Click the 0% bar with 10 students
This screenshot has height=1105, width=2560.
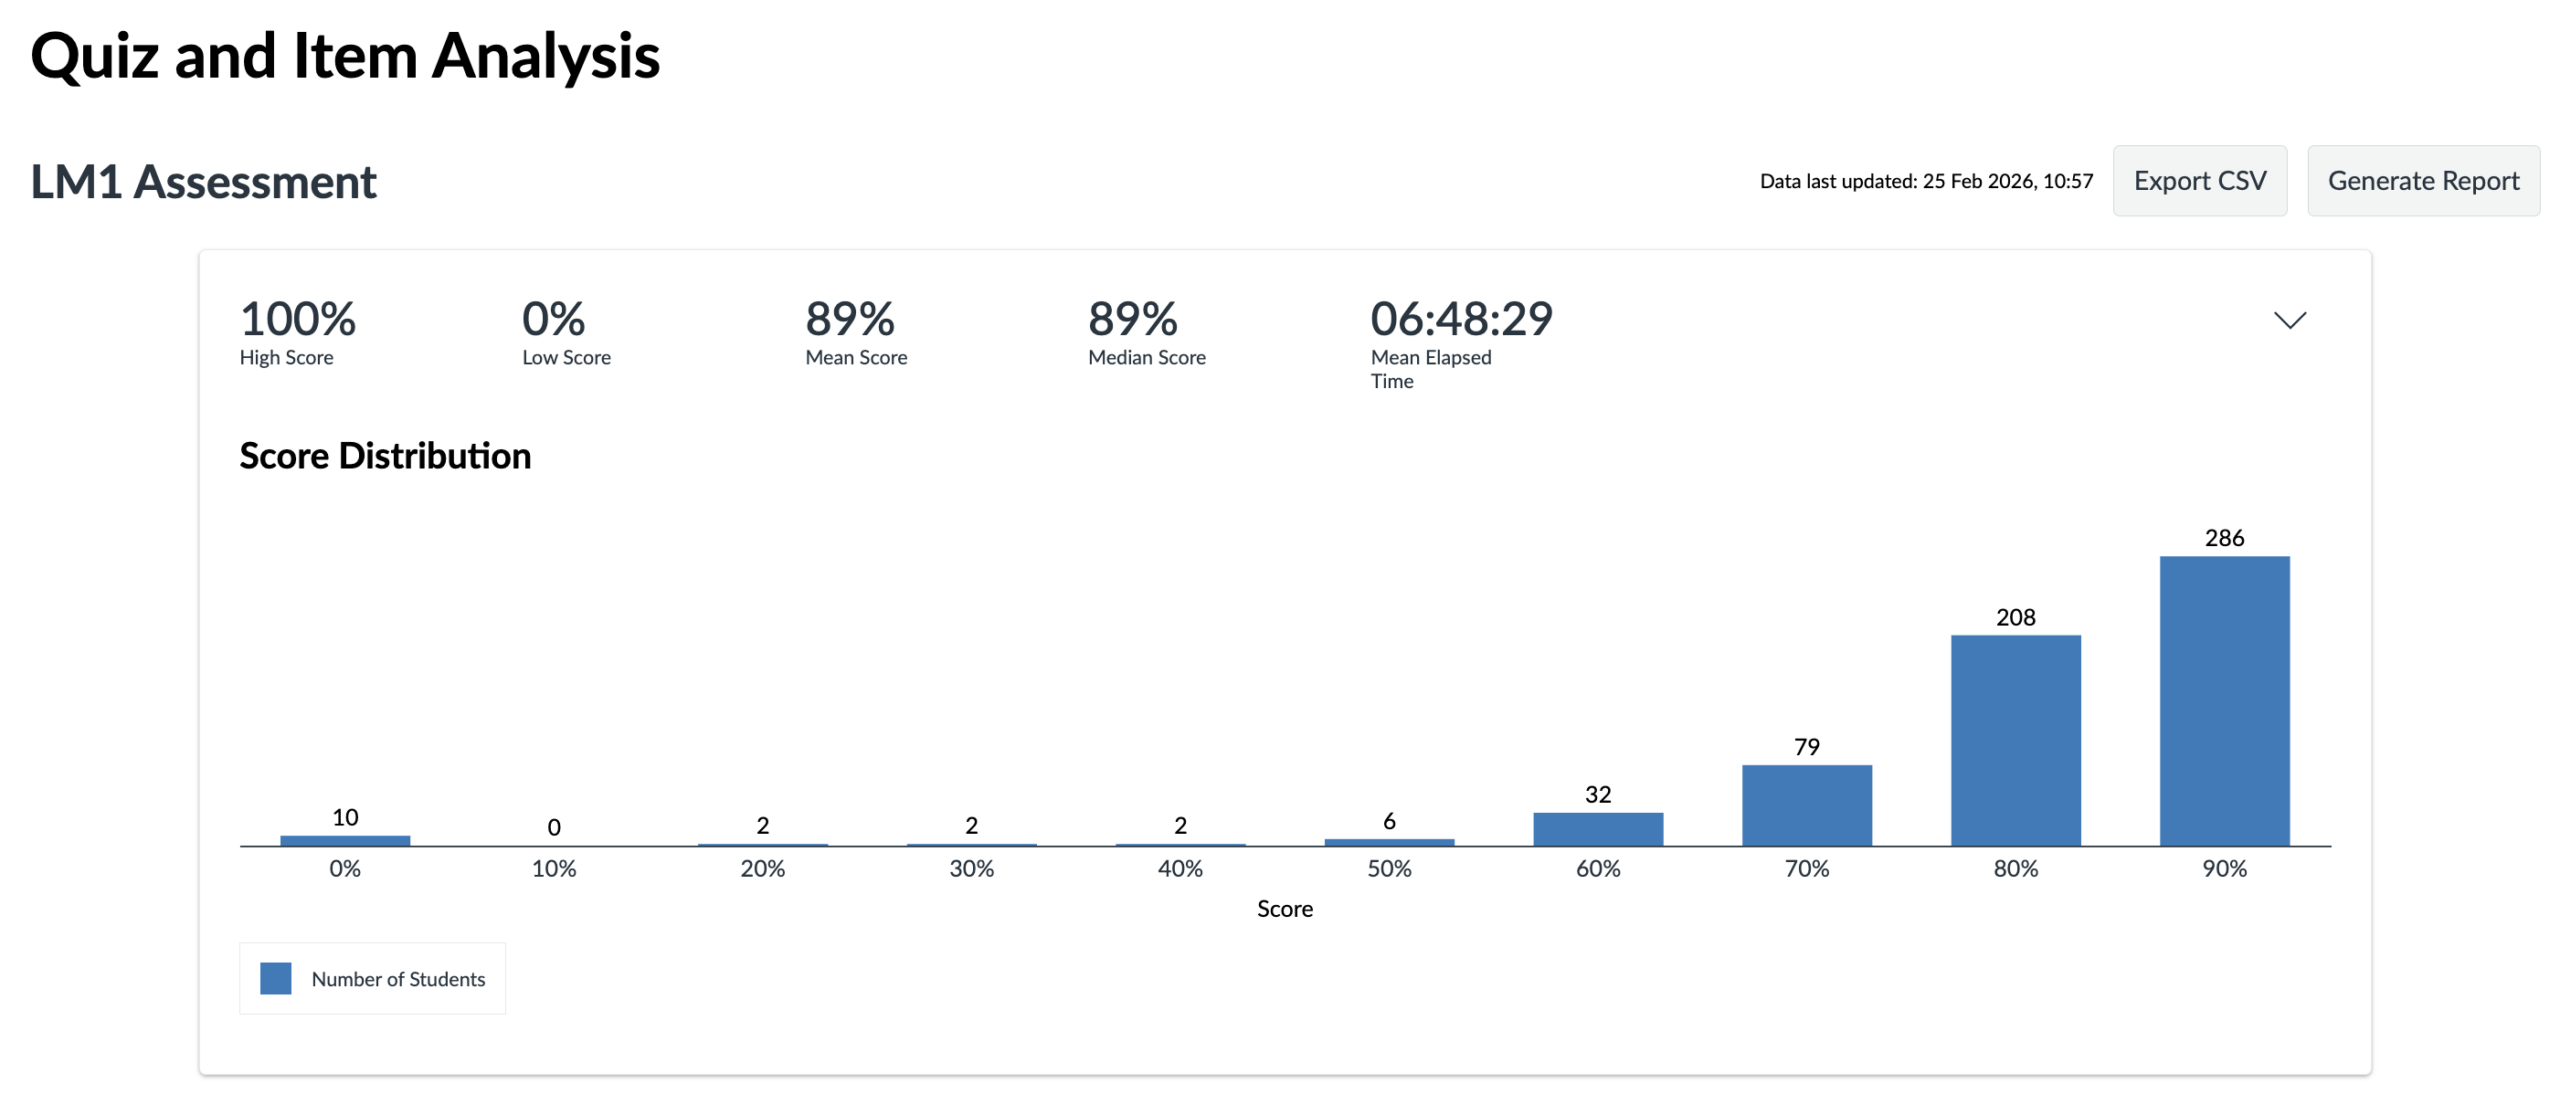pos(345,840)
